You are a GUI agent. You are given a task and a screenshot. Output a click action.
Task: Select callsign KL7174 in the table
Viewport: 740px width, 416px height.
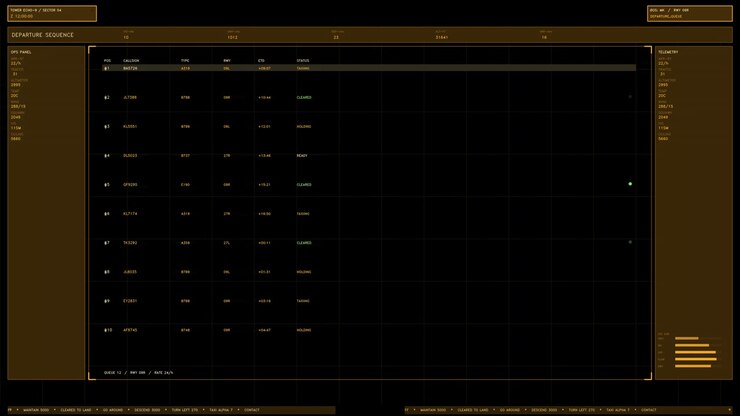pyautogui.click(x=130, y=214)
